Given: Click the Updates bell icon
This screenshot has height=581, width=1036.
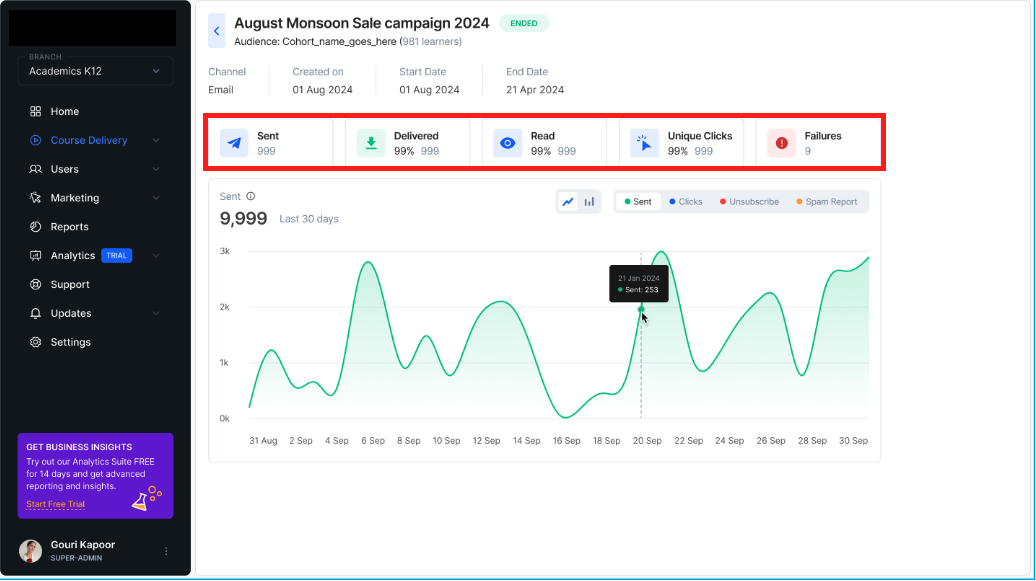Looking at the screenshot, I should point(36,313).
